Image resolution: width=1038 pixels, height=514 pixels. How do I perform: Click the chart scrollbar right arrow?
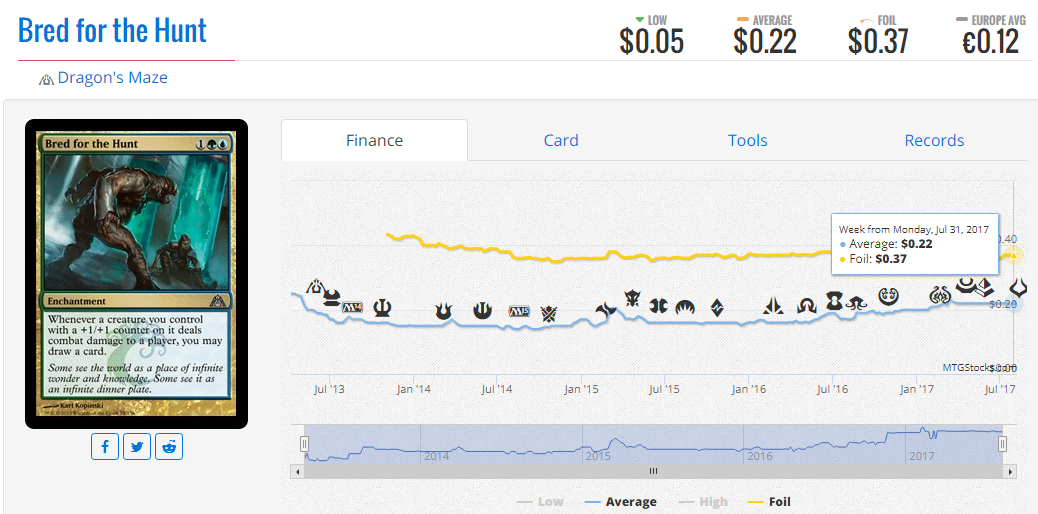pyautogui.click(x=1010, y=472)
